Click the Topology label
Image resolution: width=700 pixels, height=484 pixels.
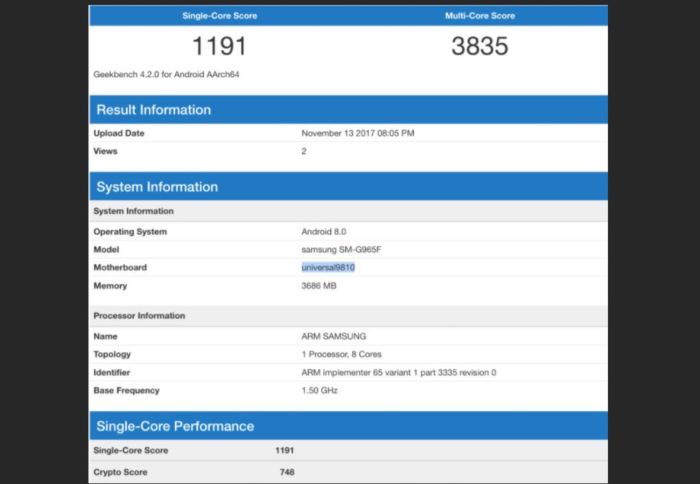(x=112, y=354)
